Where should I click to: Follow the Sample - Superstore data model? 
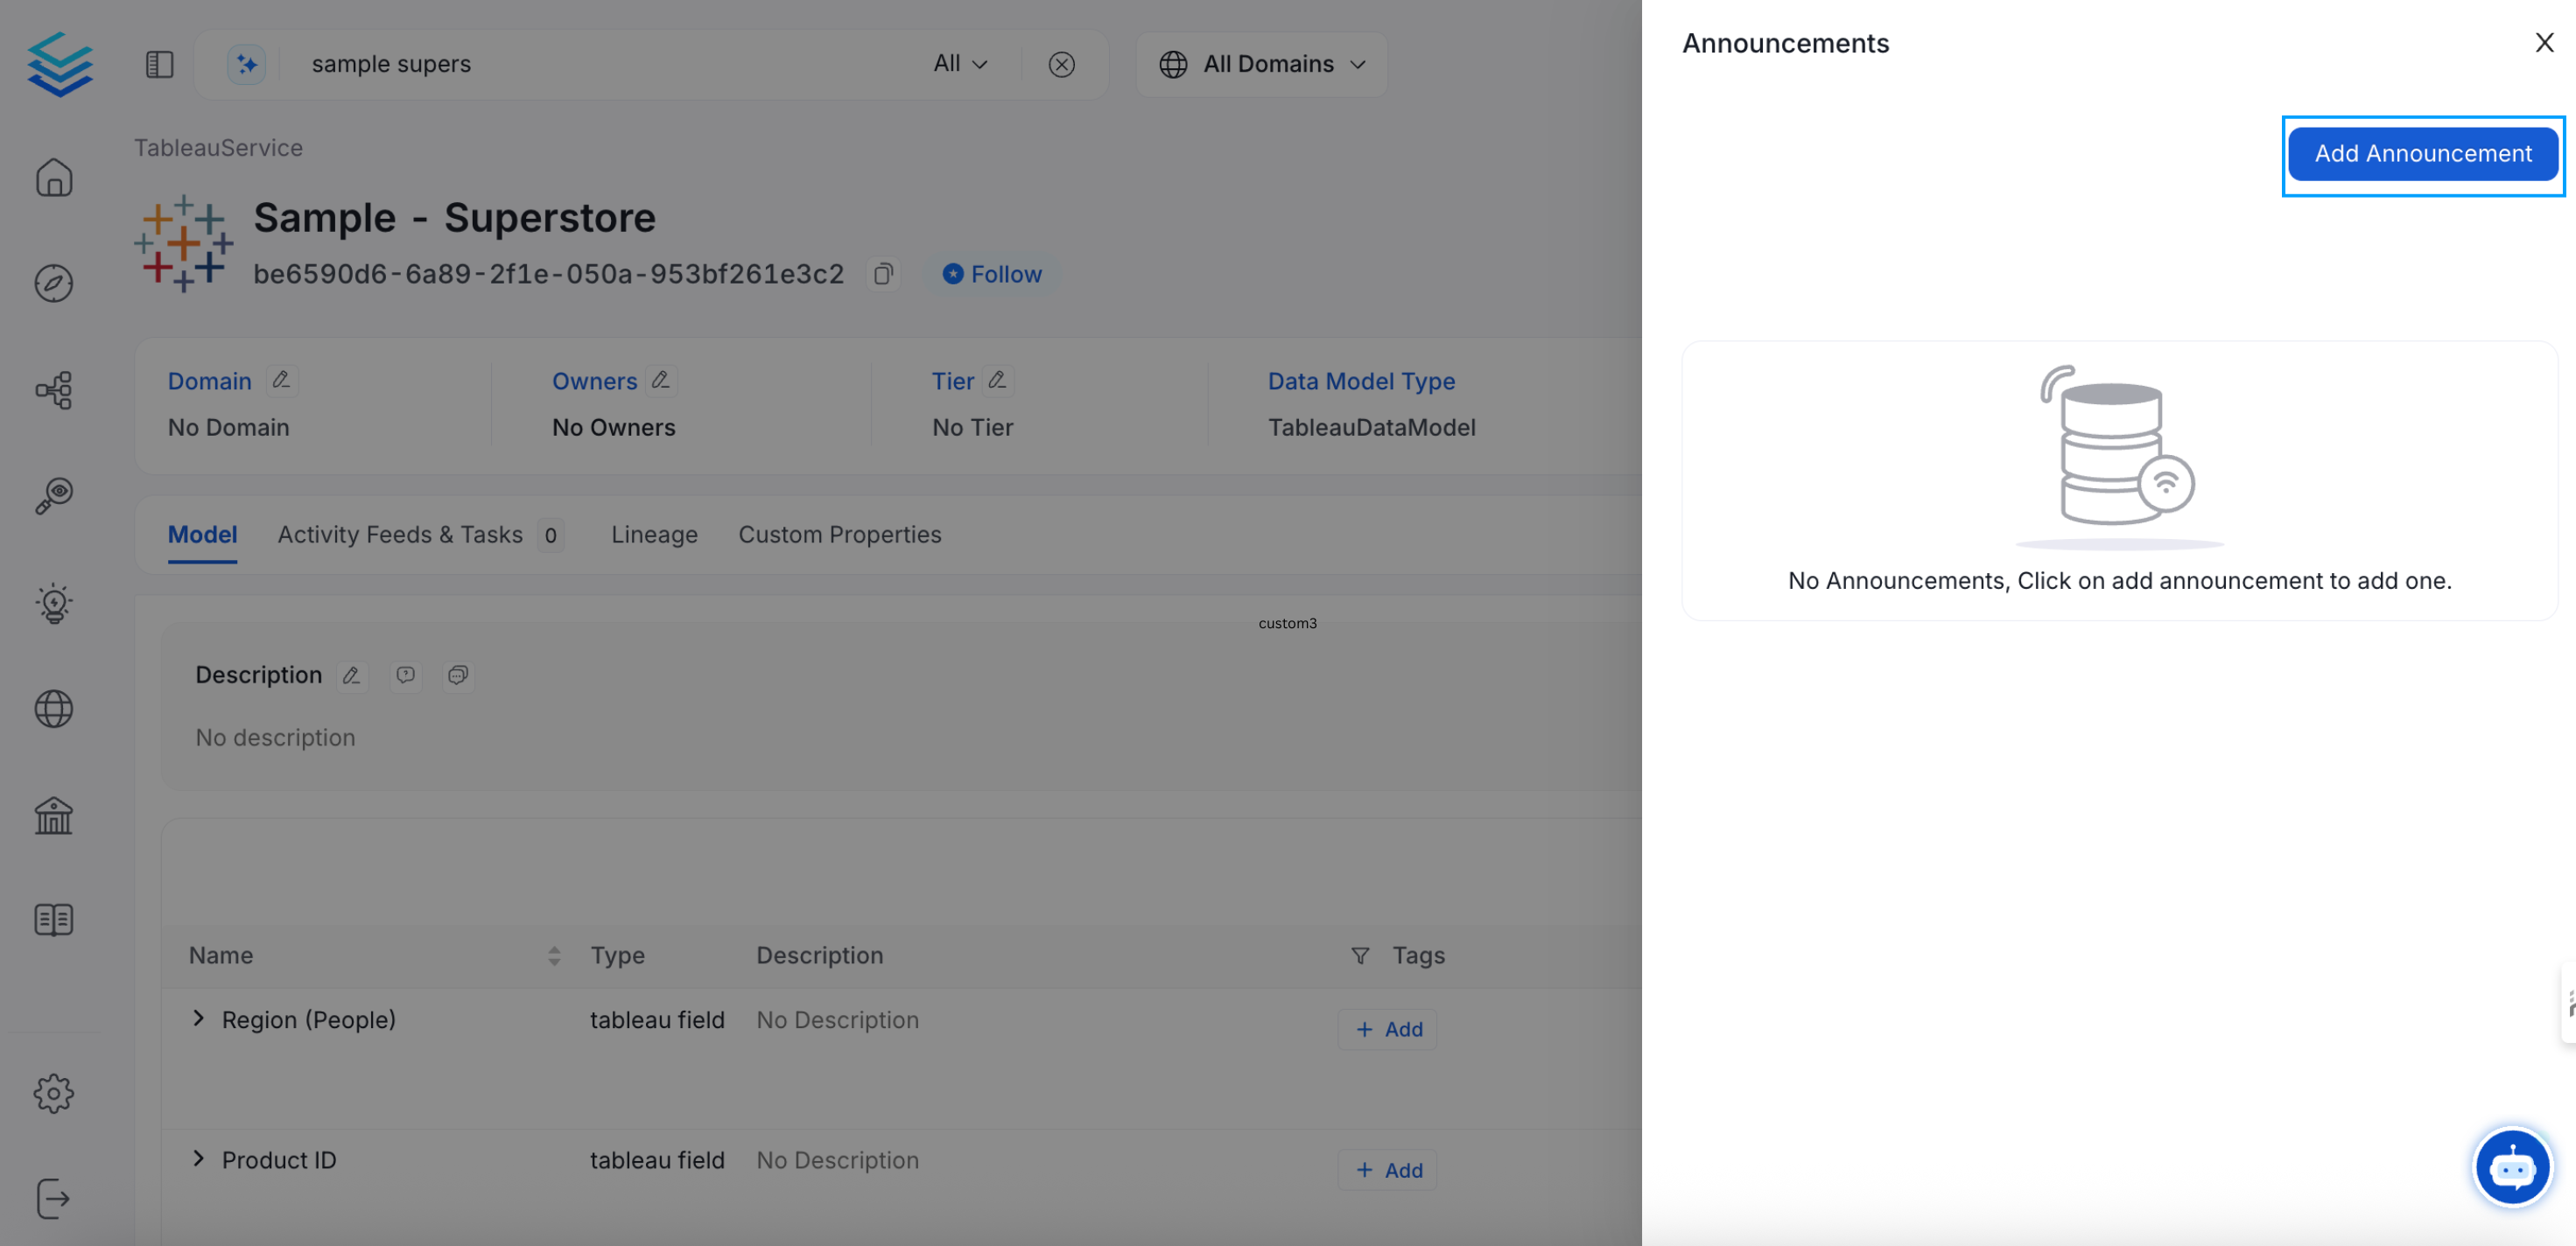point(992,274)
